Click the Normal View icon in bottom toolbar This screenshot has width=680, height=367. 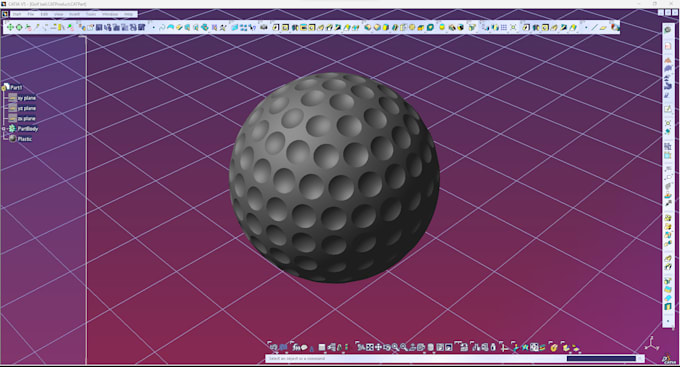[412, 347]
